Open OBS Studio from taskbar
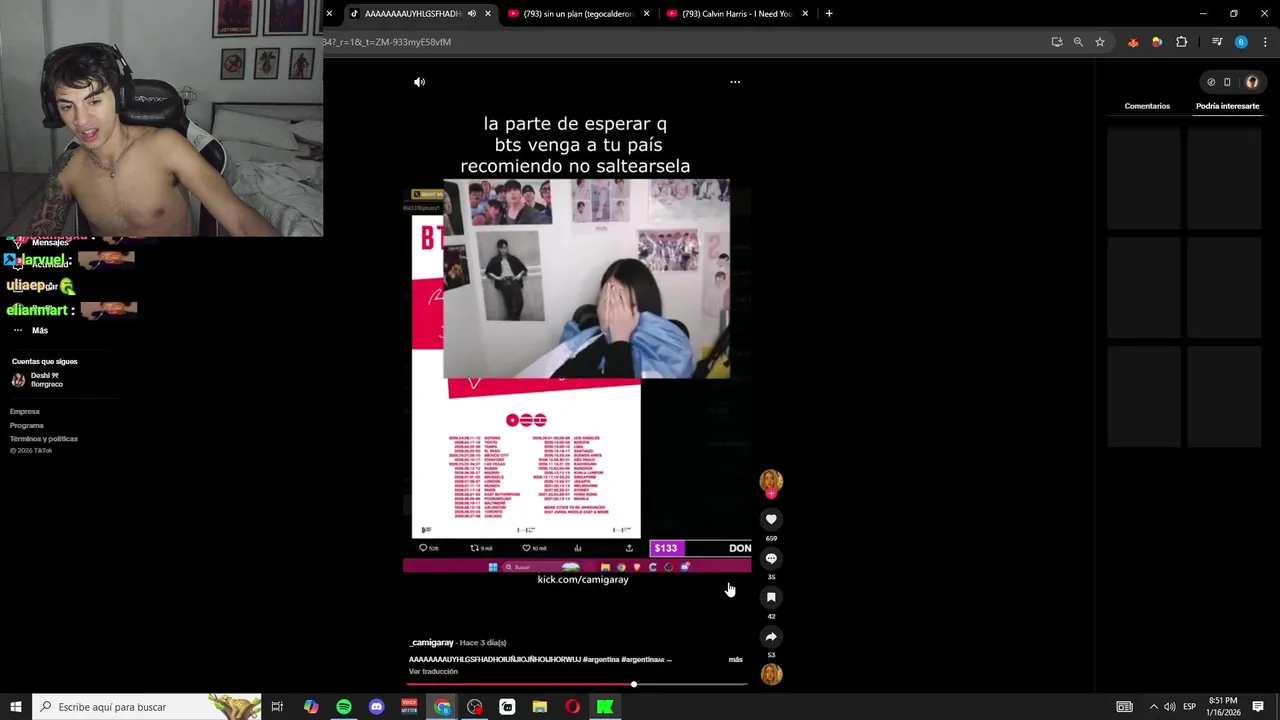Screen dimensions: 1280x720 [x=475, y=707]
